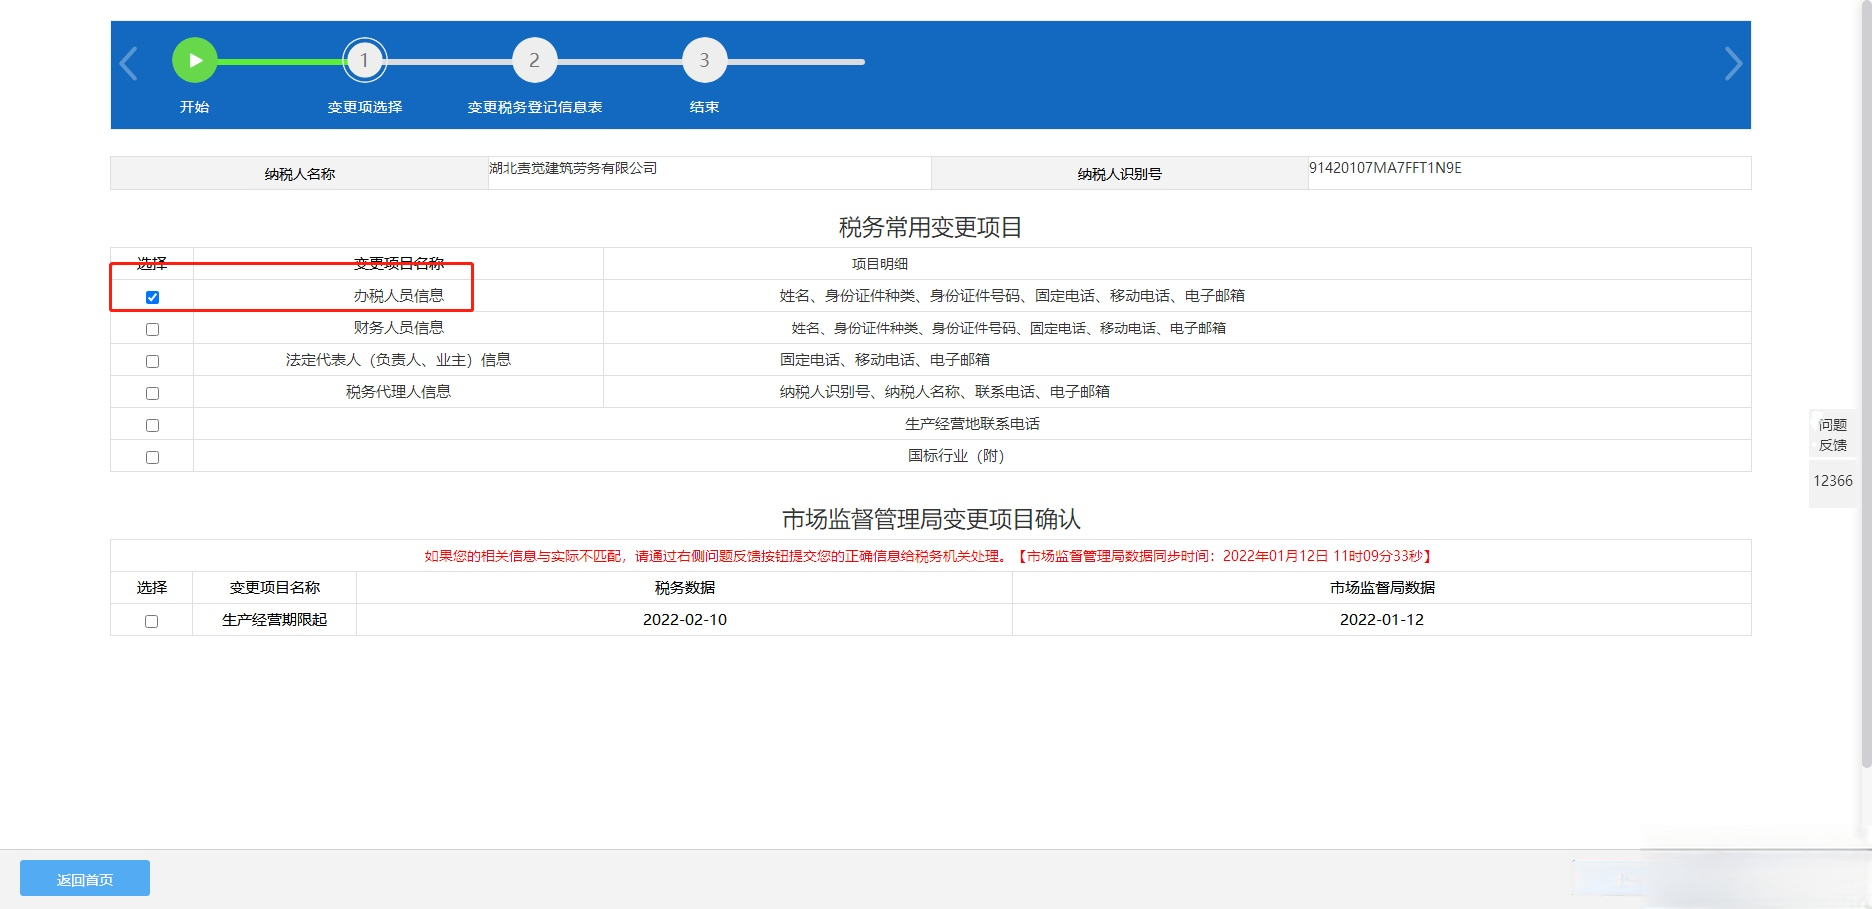Select step 1 circle 变更项选择

pyautogui.click(x=364, y=61)
